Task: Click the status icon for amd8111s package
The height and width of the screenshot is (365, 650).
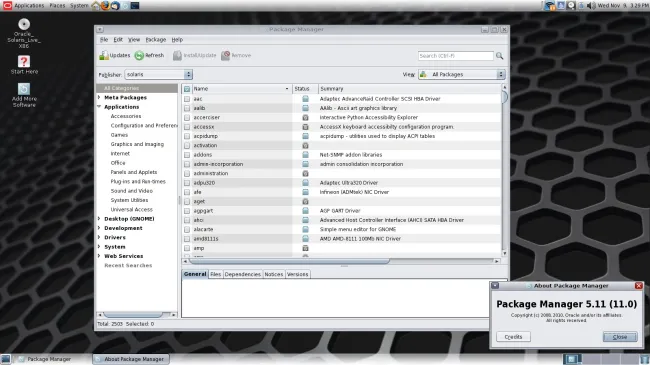Action: pos(306,238)
